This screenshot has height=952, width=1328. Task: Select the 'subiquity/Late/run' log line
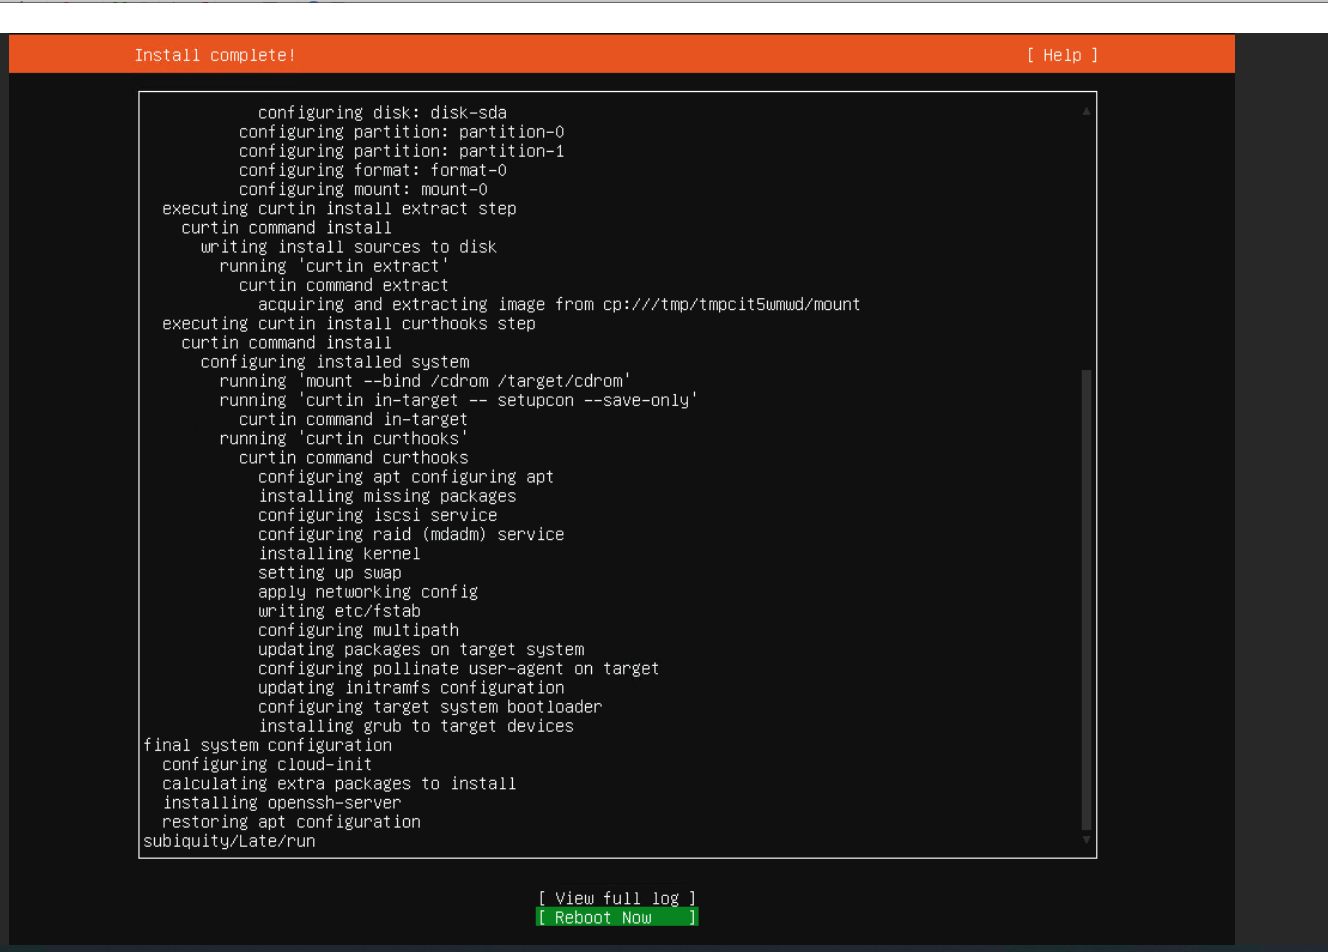[x=229, y=841]
